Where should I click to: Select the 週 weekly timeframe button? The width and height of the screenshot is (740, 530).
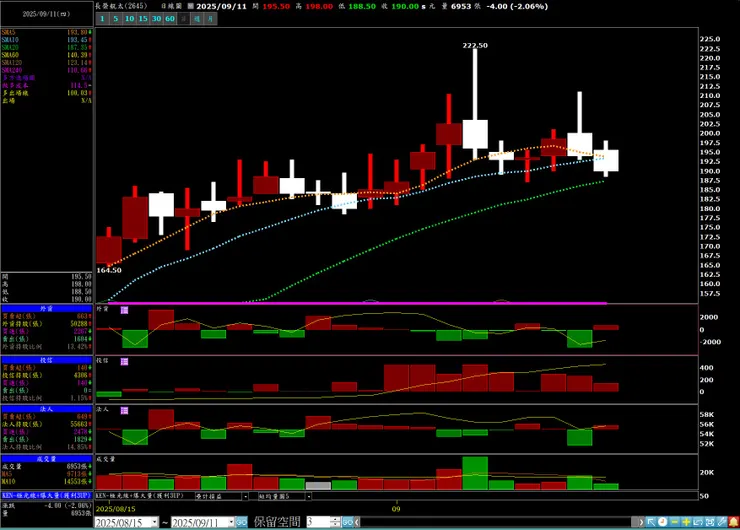(x=197, y=19)
